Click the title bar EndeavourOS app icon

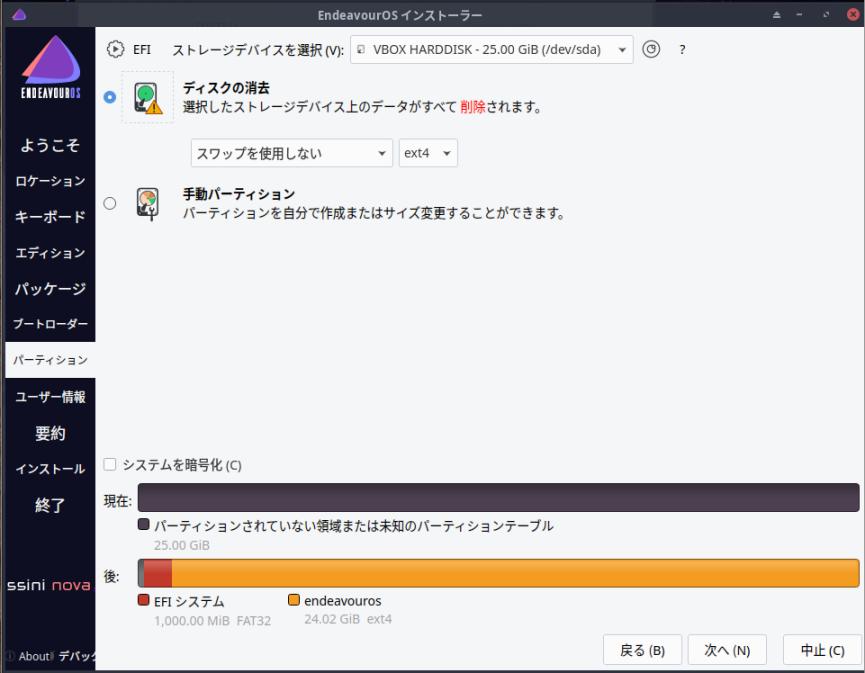tap(19, 15)
